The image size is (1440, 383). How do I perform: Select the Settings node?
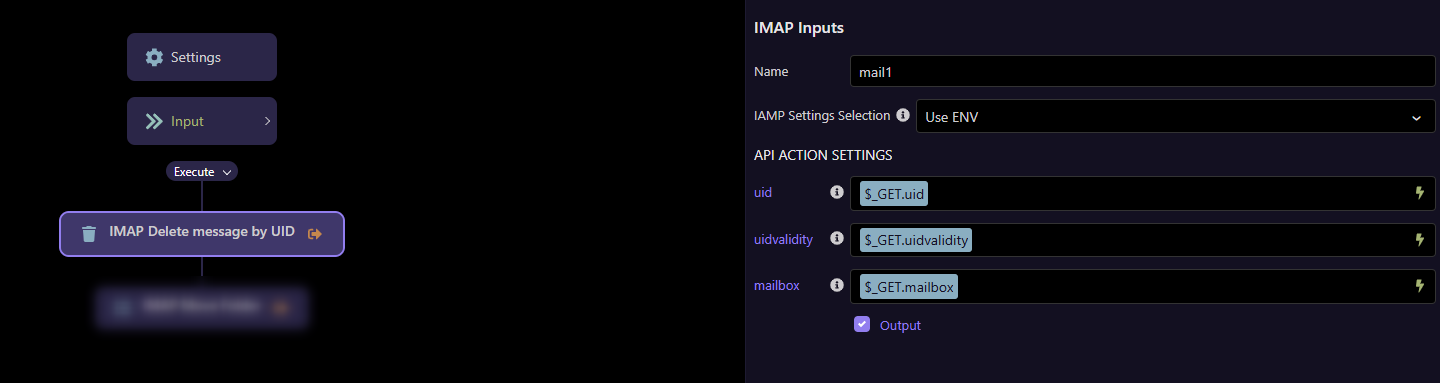point(202,57)
